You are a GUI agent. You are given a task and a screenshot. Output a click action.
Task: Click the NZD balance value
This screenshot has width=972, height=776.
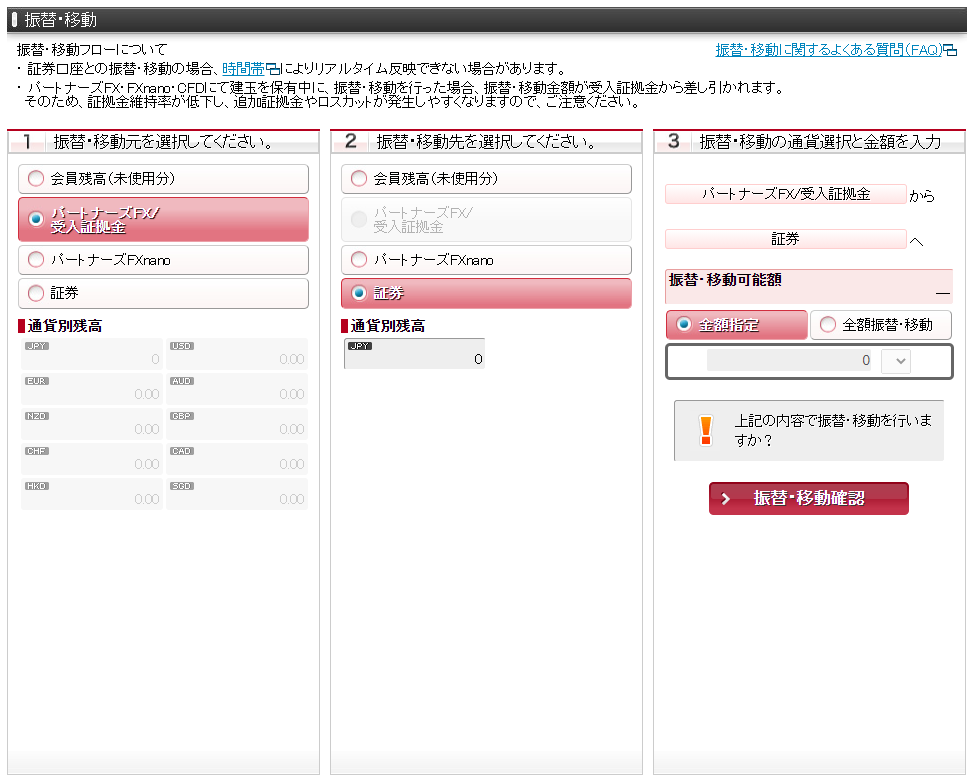click(92, 424)
